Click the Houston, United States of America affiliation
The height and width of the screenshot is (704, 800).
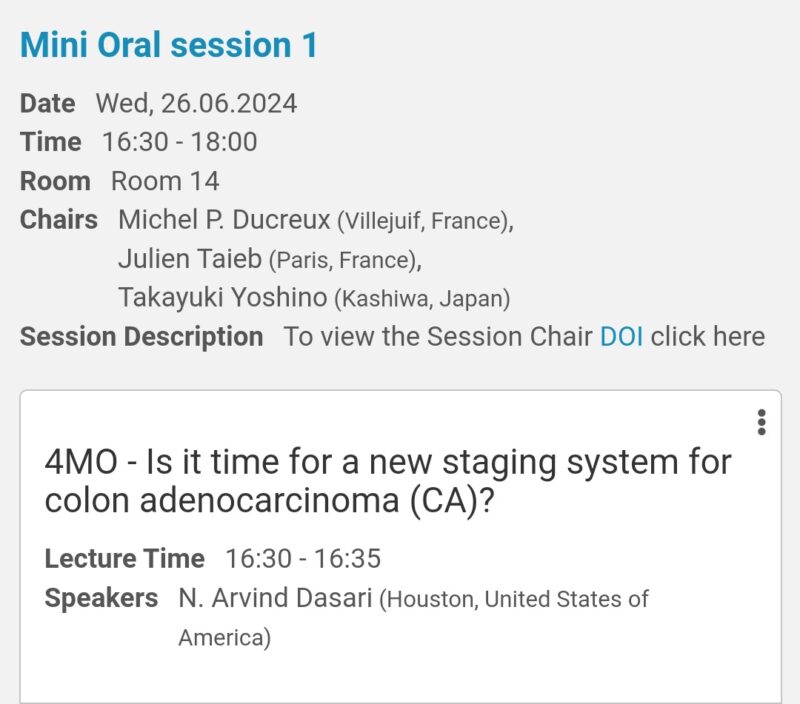413,618
